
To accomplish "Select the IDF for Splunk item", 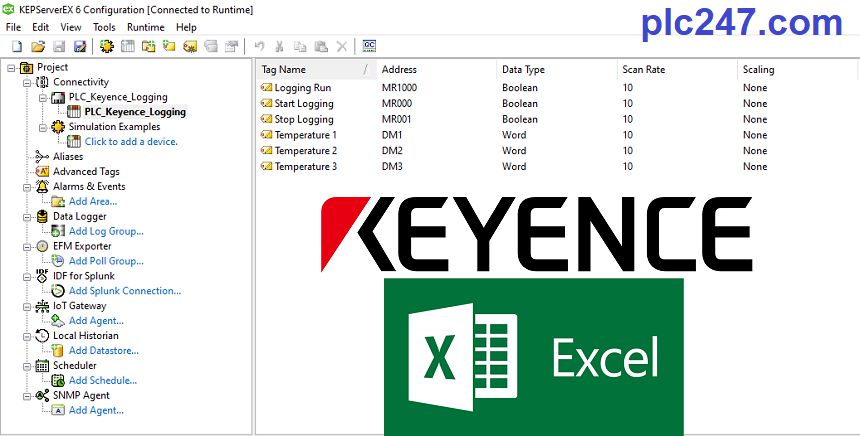I will (x=83, y=276).
